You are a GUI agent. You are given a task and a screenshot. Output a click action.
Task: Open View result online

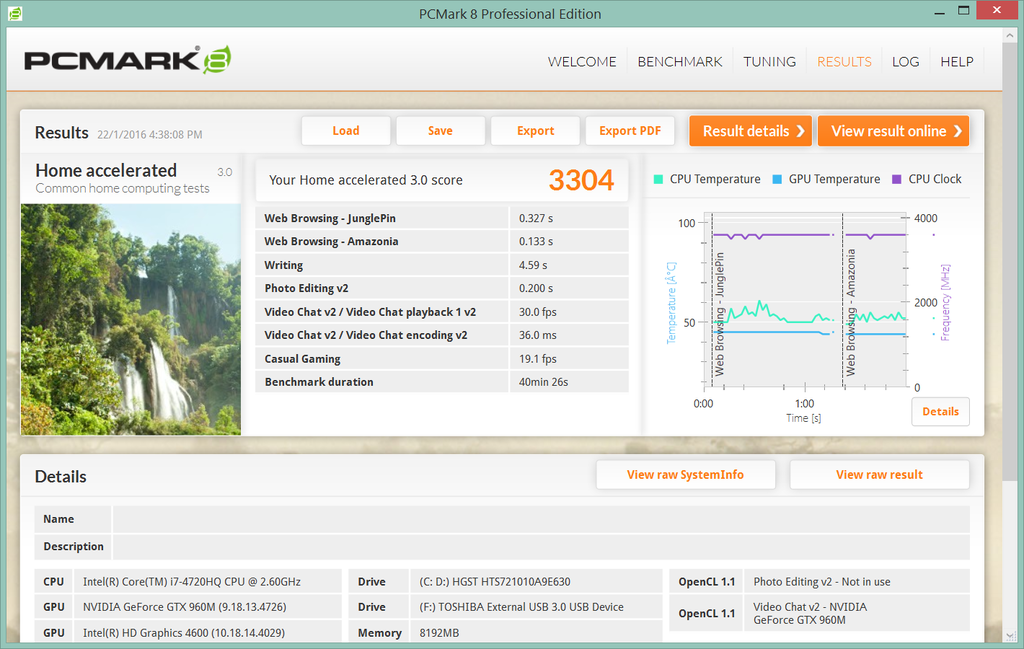click(x=893, y=131)
